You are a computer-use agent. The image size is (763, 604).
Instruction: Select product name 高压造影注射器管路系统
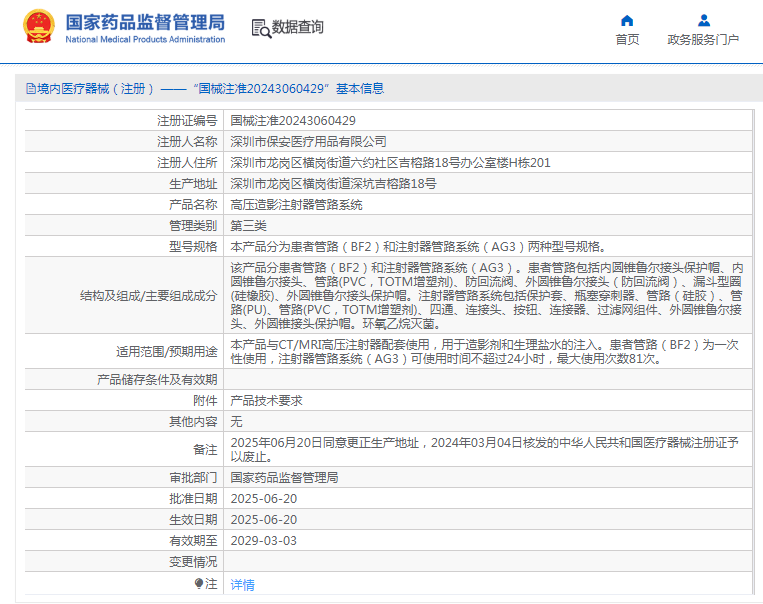pyautogui.click(x=296, y=204)
